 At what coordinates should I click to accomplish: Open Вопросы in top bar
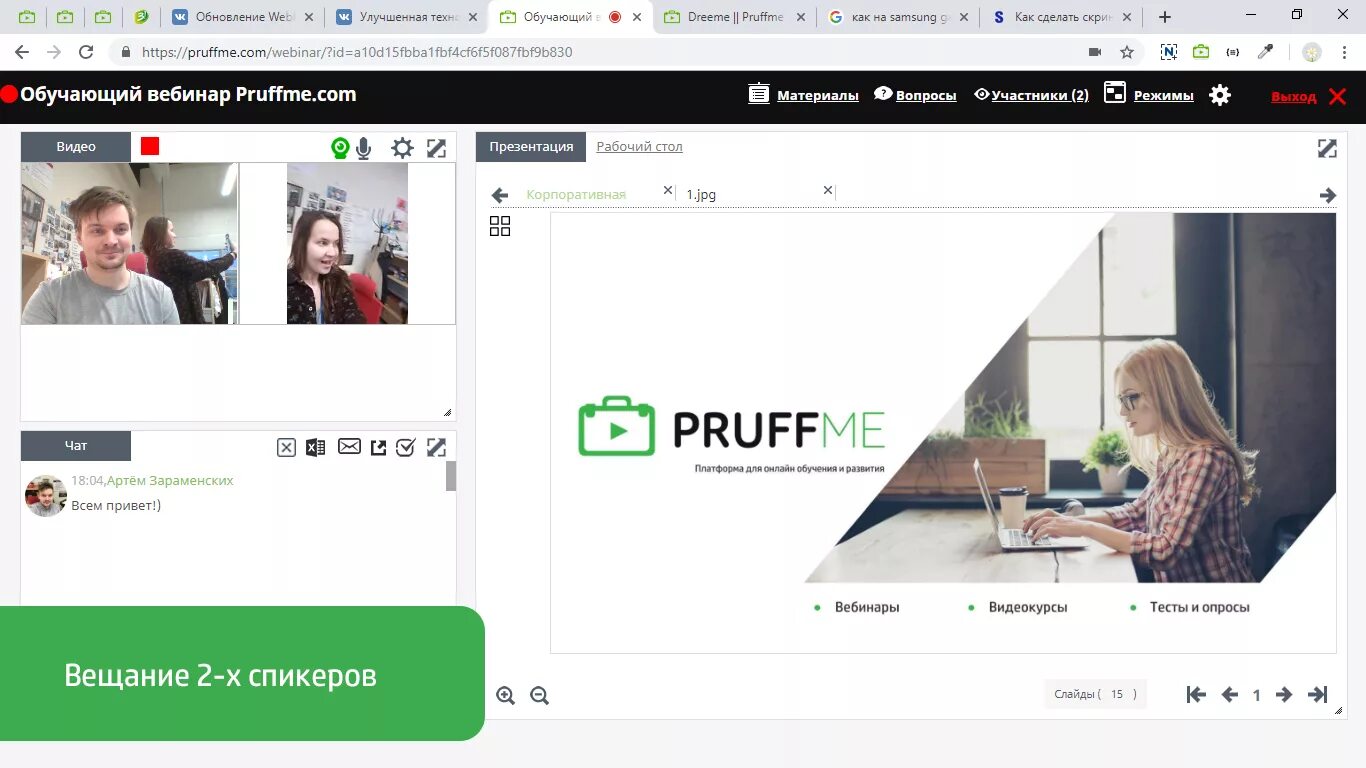point(915,95)
